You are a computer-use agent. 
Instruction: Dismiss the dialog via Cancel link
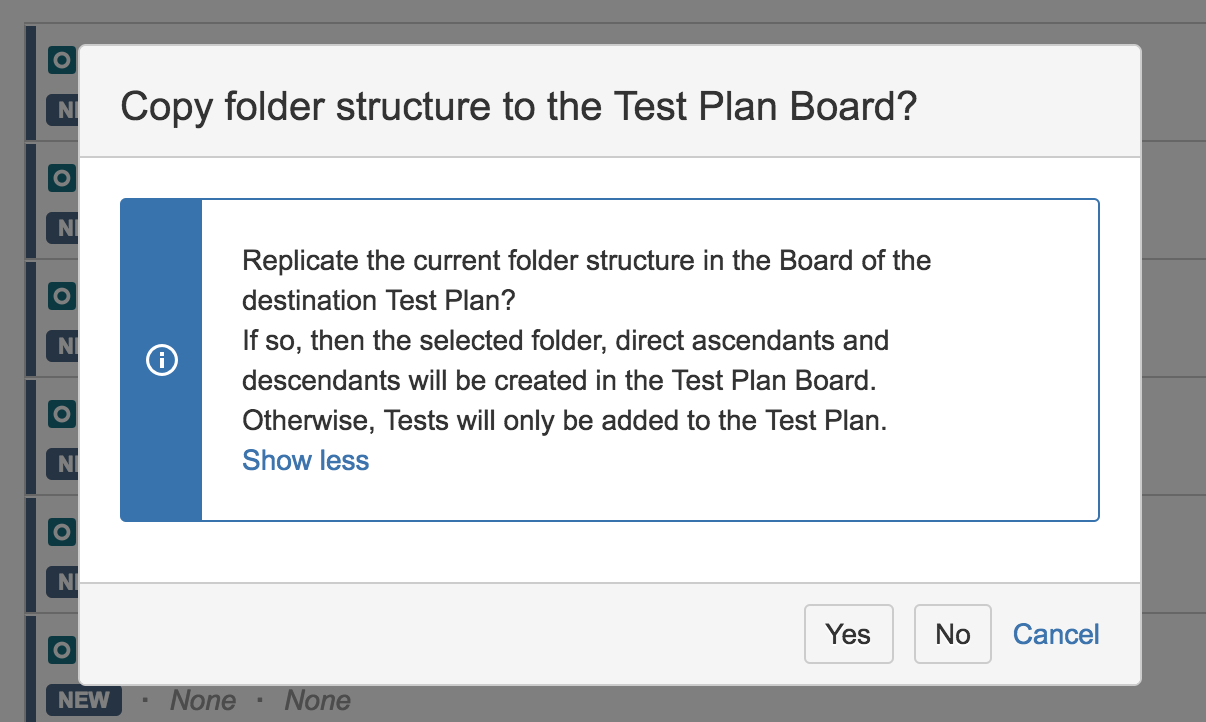[x=1056, y=634]
